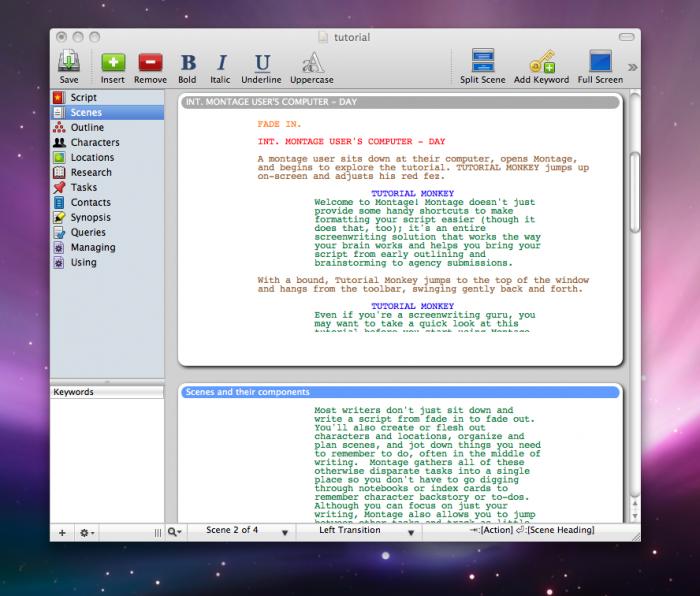The width and height of the screenshot is (700, 596).
Task: Select the 'Scenes and their components' header
Action: [400, 392]
